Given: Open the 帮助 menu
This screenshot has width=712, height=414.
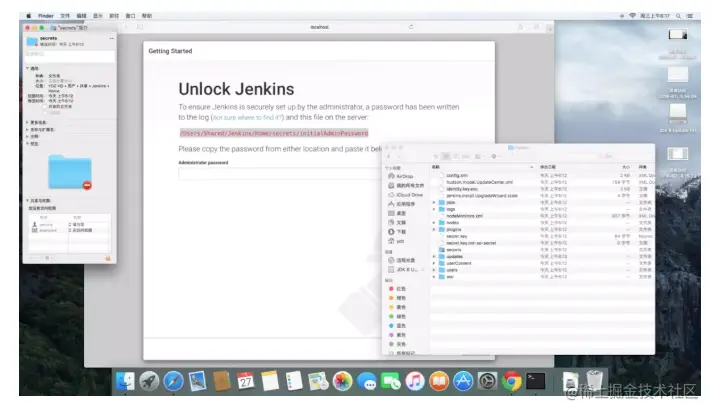Looking at the screenshot, I should click(x=147, y=16).
